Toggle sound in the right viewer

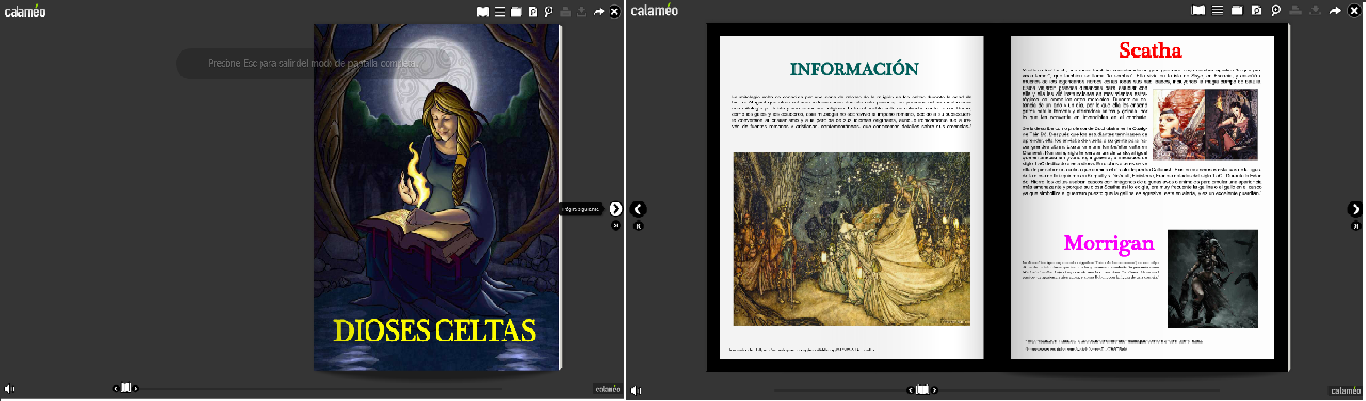pos(637,390)
